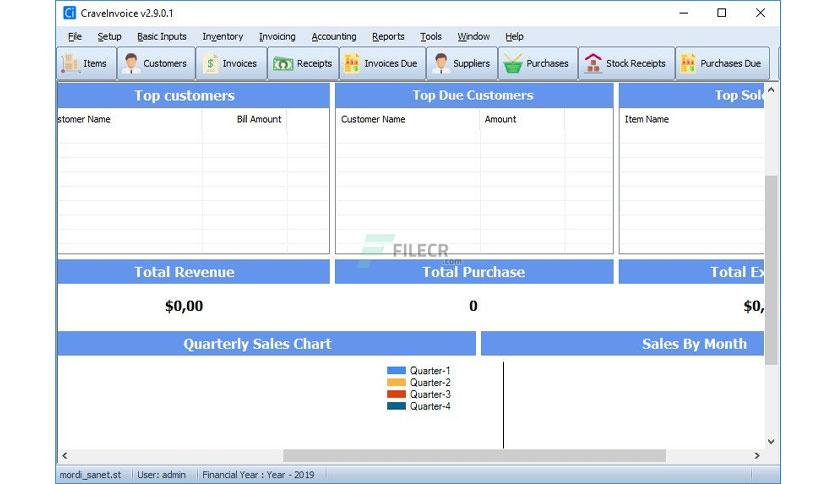Click the Top customers panel header
The width and height of the screenshot is (836, 484).
[x=193, y=95]
